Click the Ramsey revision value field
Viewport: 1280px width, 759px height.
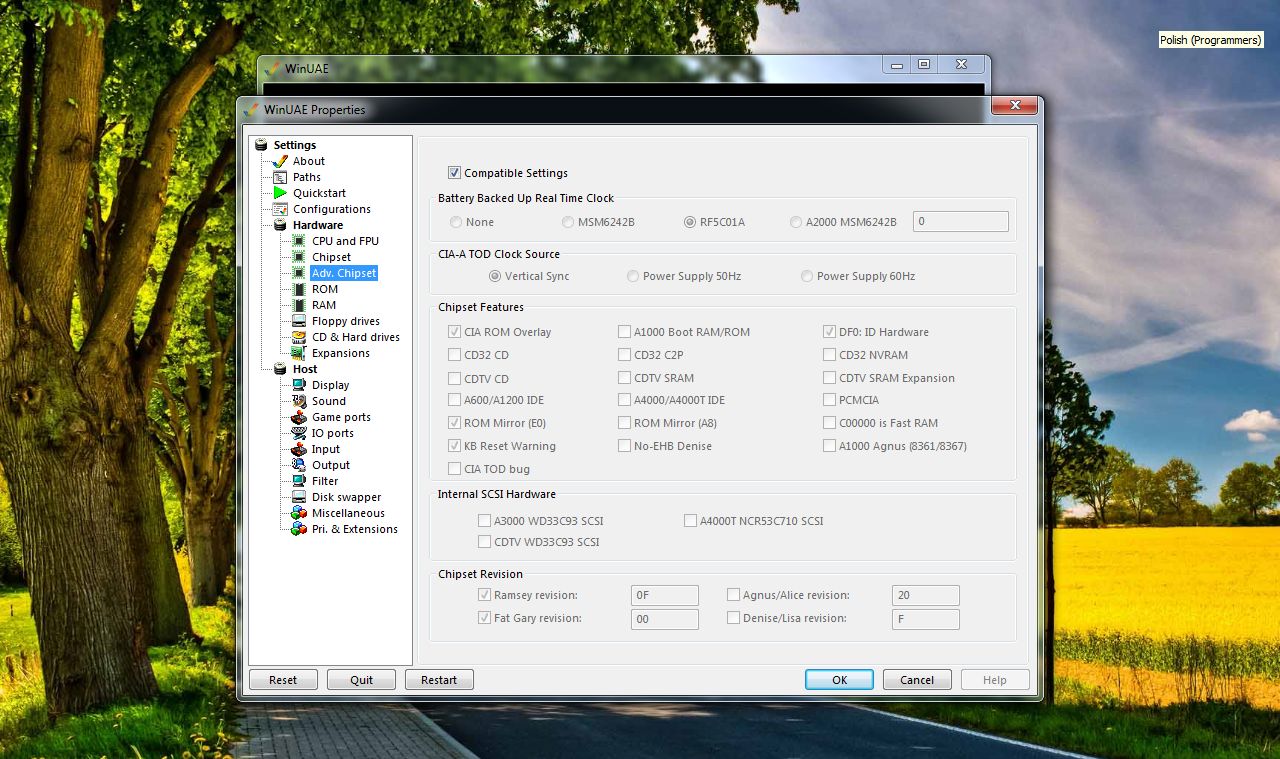coord(665,595)
